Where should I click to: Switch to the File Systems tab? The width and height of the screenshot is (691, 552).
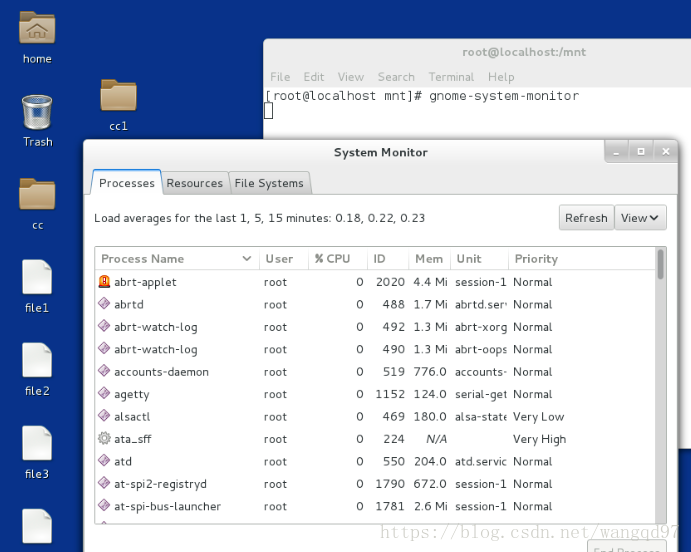coord(269,183)
